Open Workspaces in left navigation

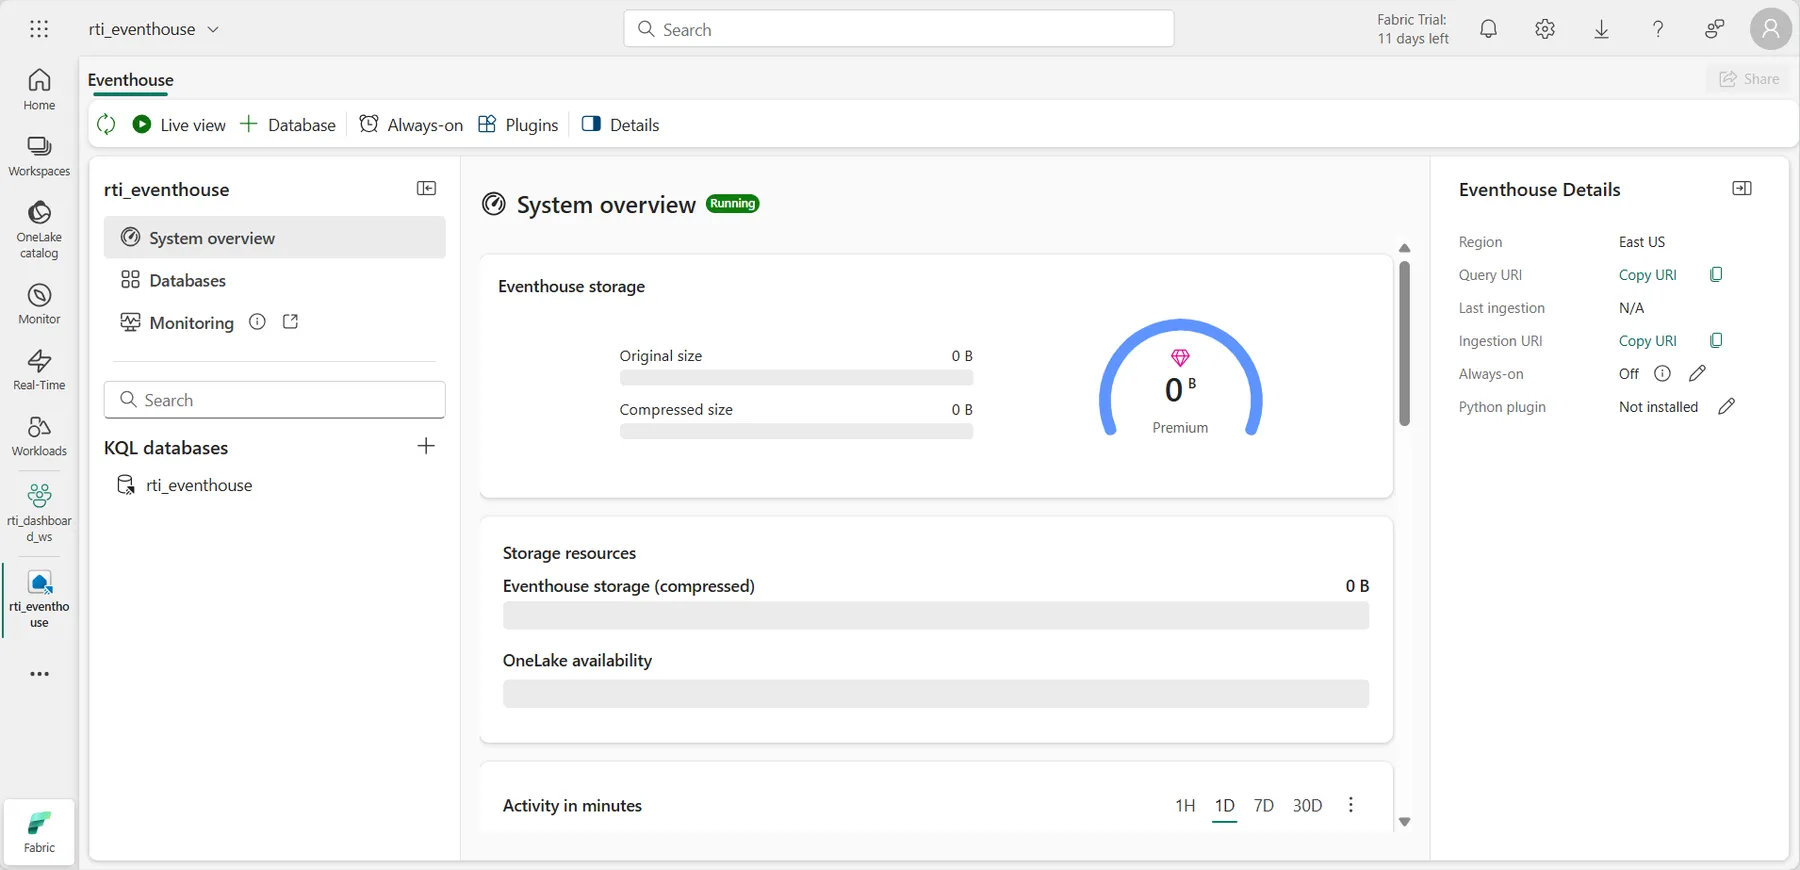[x=39, y=156]
